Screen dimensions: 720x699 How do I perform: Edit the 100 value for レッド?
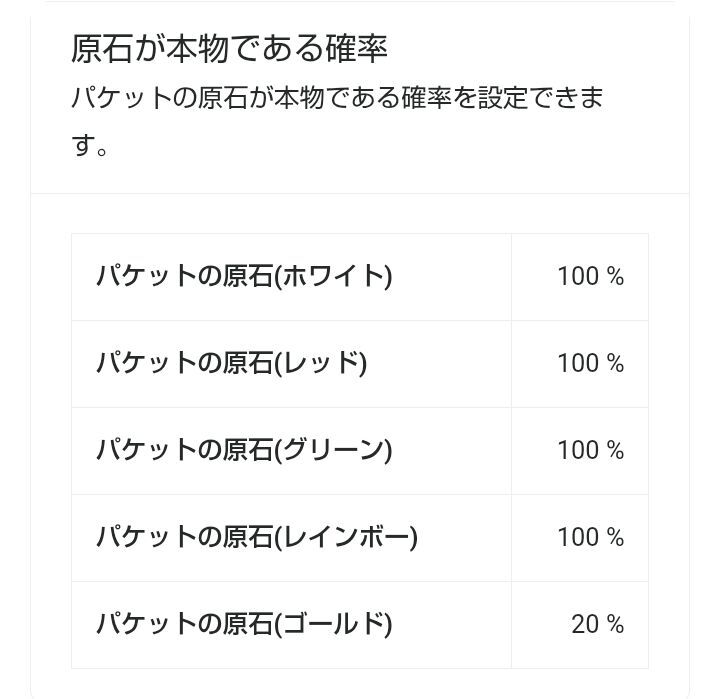pyautogui.click(x=578, y=363)
